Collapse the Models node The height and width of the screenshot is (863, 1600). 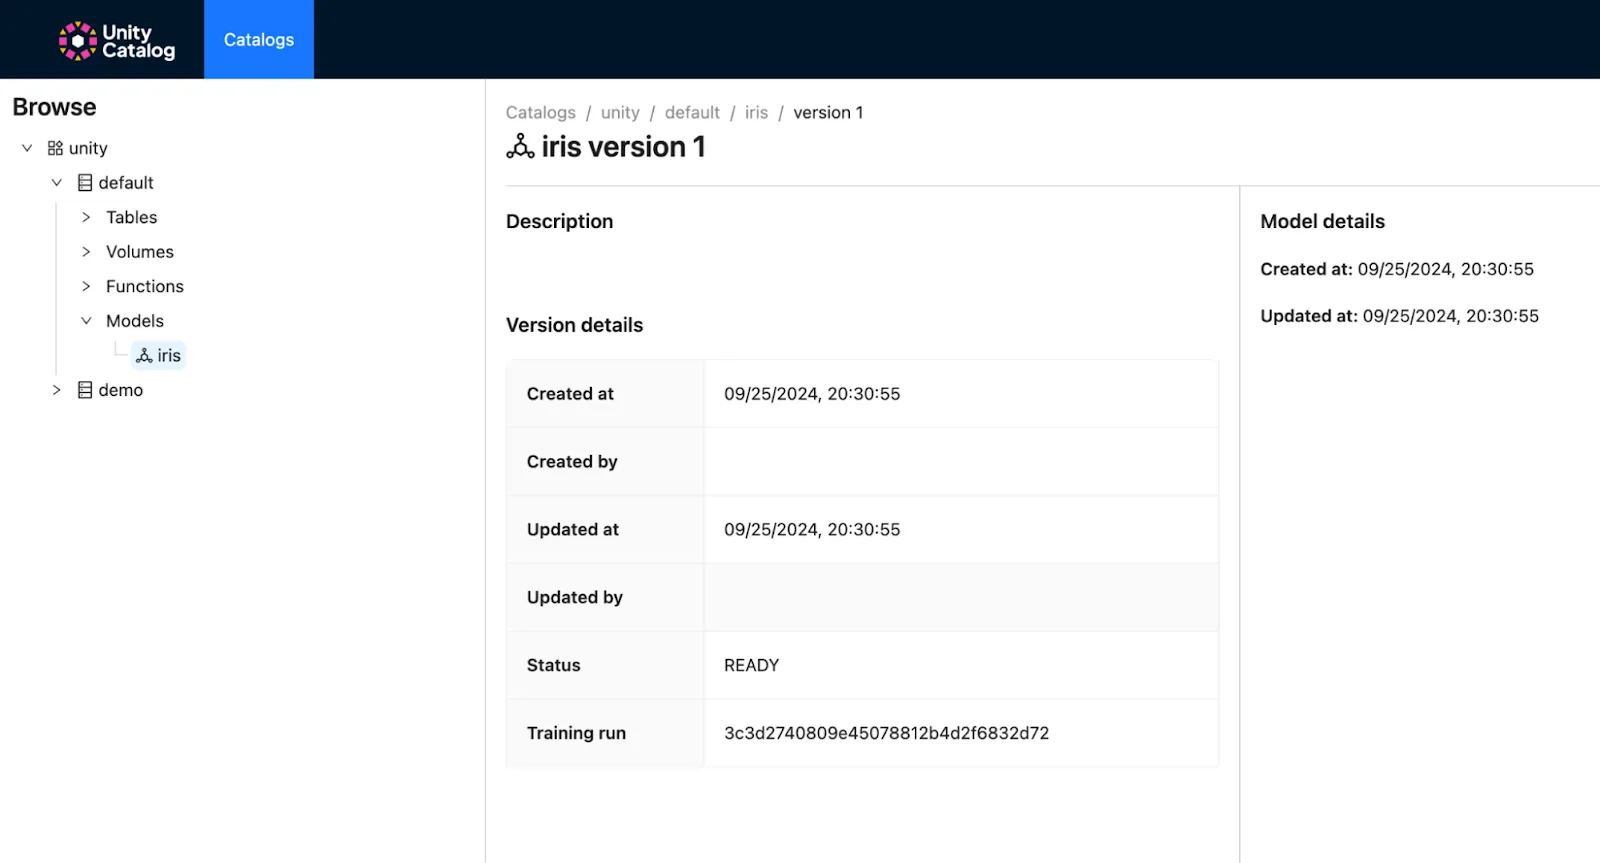coord(86,321)
